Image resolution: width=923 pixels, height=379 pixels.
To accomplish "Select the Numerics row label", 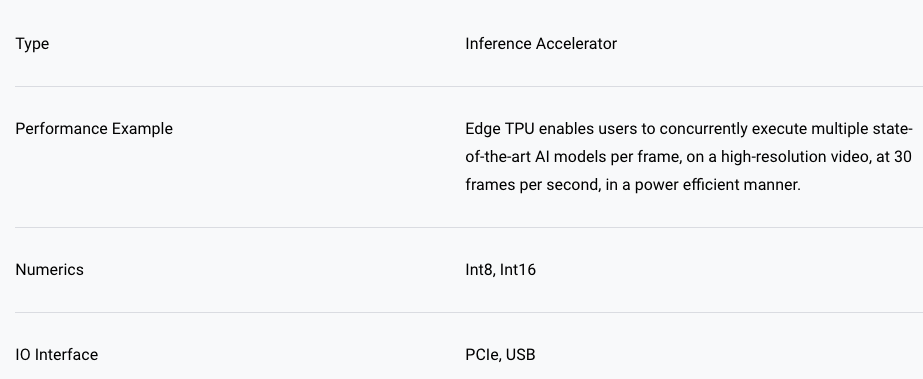I will pyautogui.click(x=49, y=270).
